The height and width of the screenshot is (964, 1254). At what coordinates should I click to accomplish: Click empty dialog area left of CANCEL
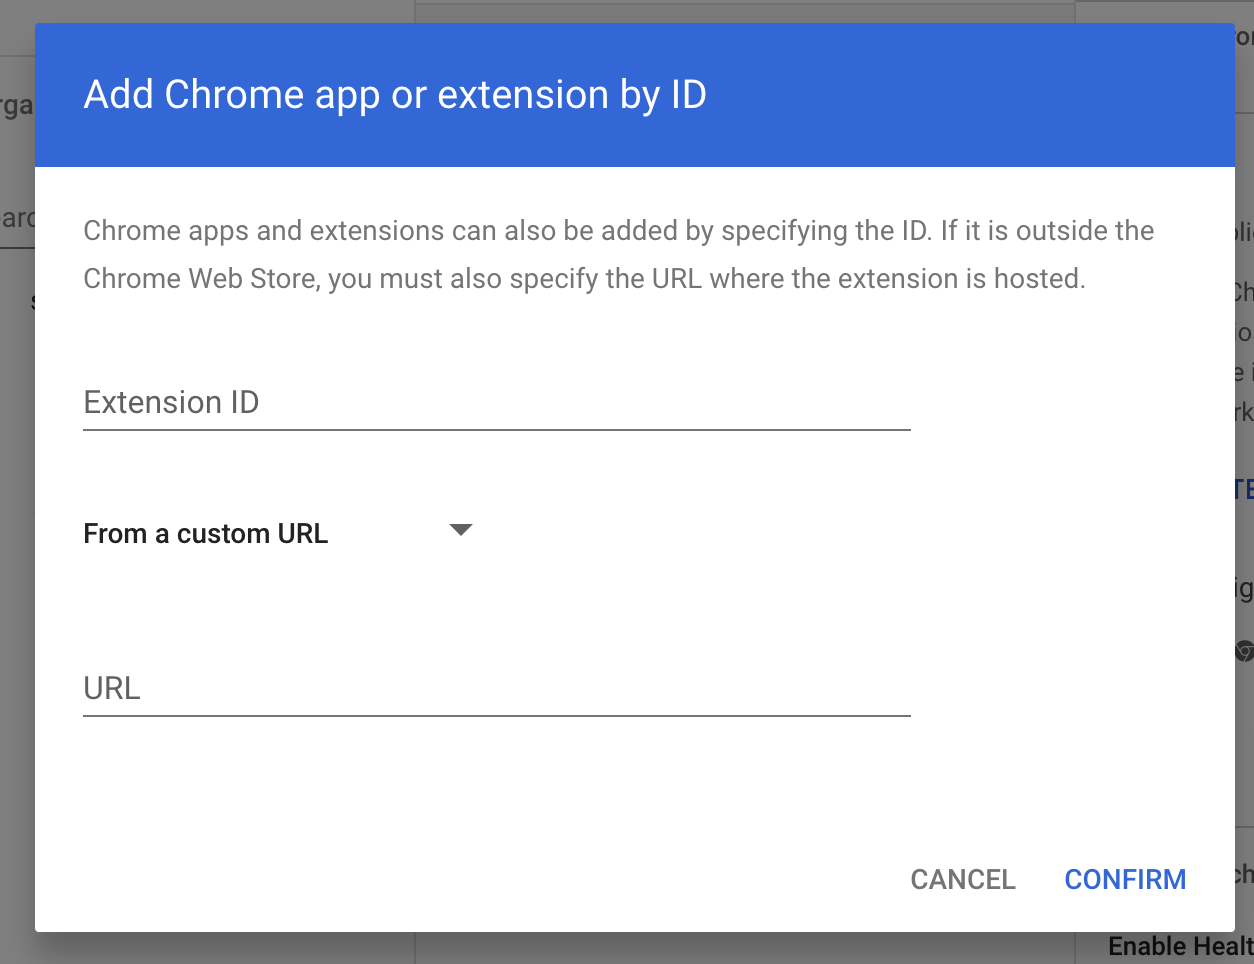[500, 879]
